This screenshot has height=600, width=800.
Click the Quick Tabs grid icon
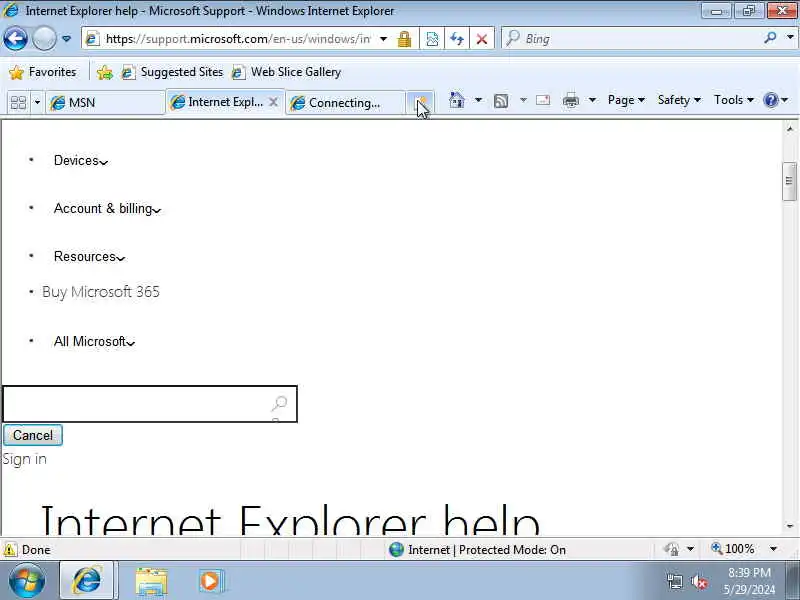coord(18,103)
